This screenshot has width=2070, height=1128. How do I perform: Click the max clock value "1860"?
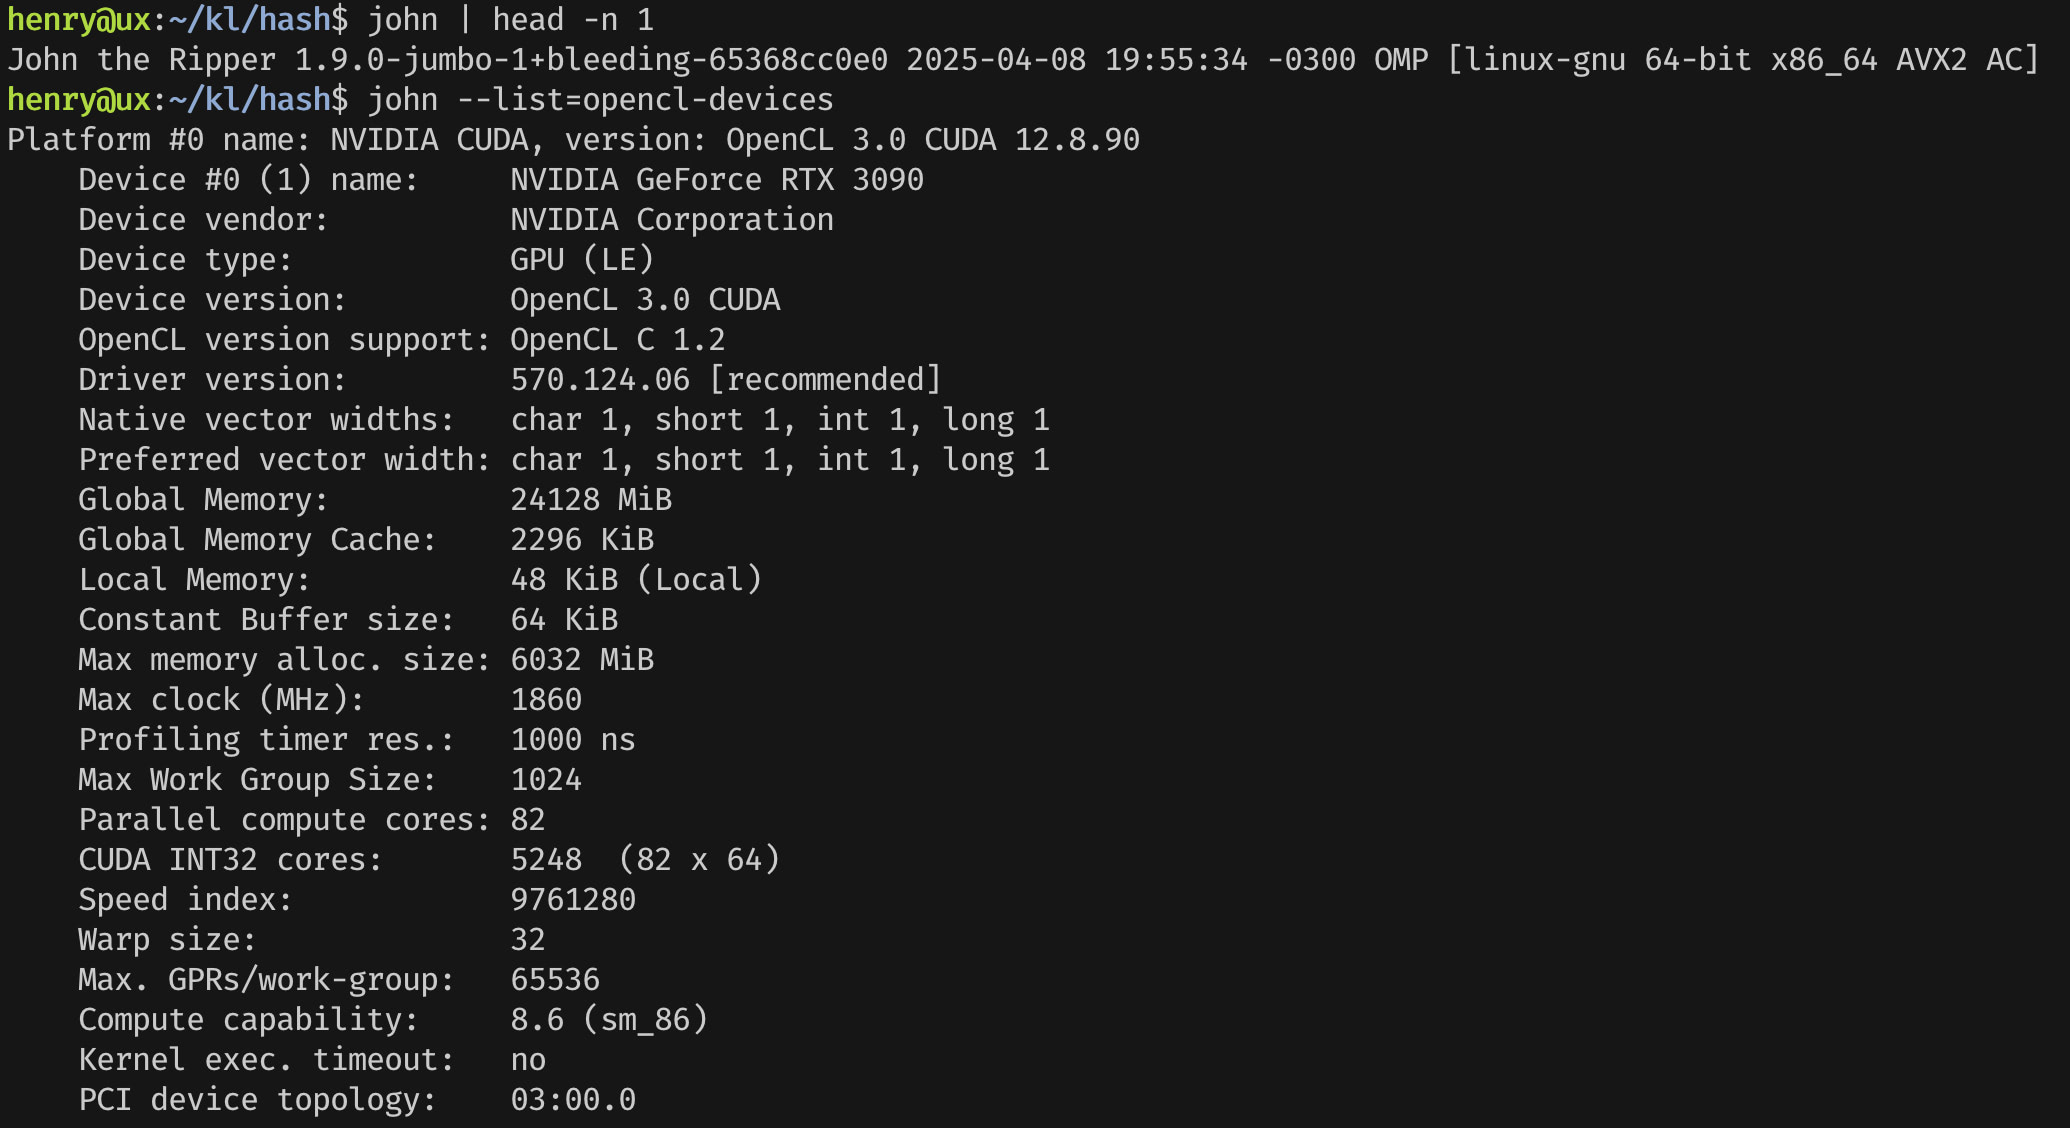545,700
